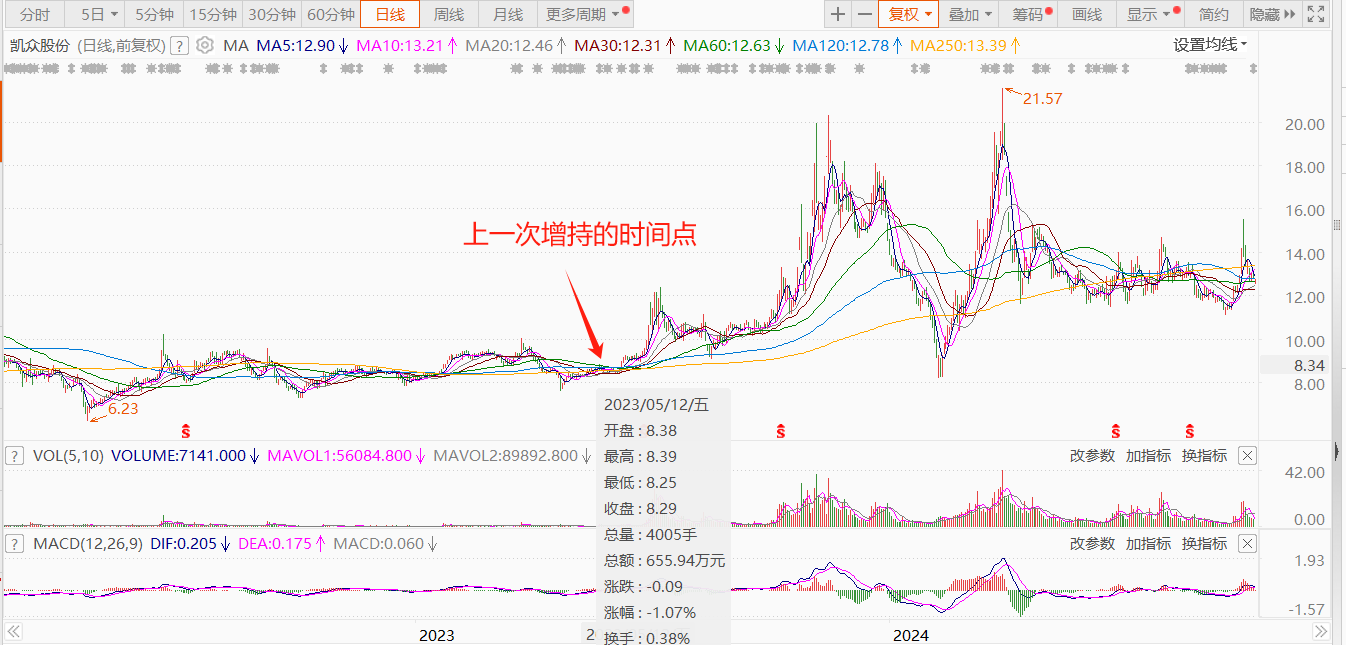Click the MACD(12,26,9) indicator name
Viewport: 1346px width, 645px height.
point(88,543)
